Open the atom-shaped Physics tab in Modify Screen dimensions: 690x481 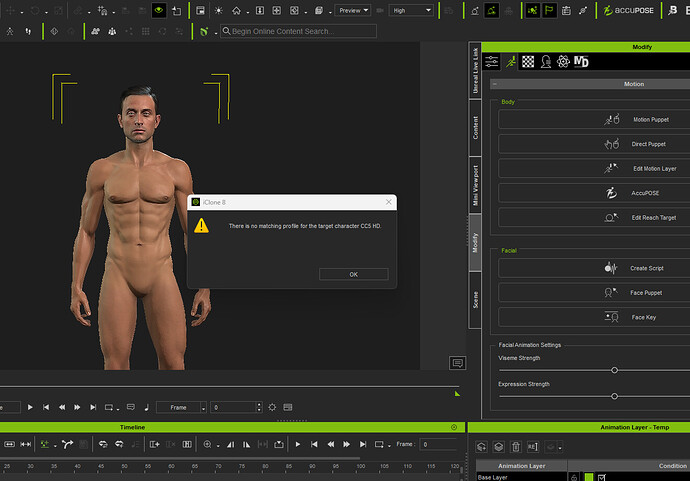click(x=564, y=62)
